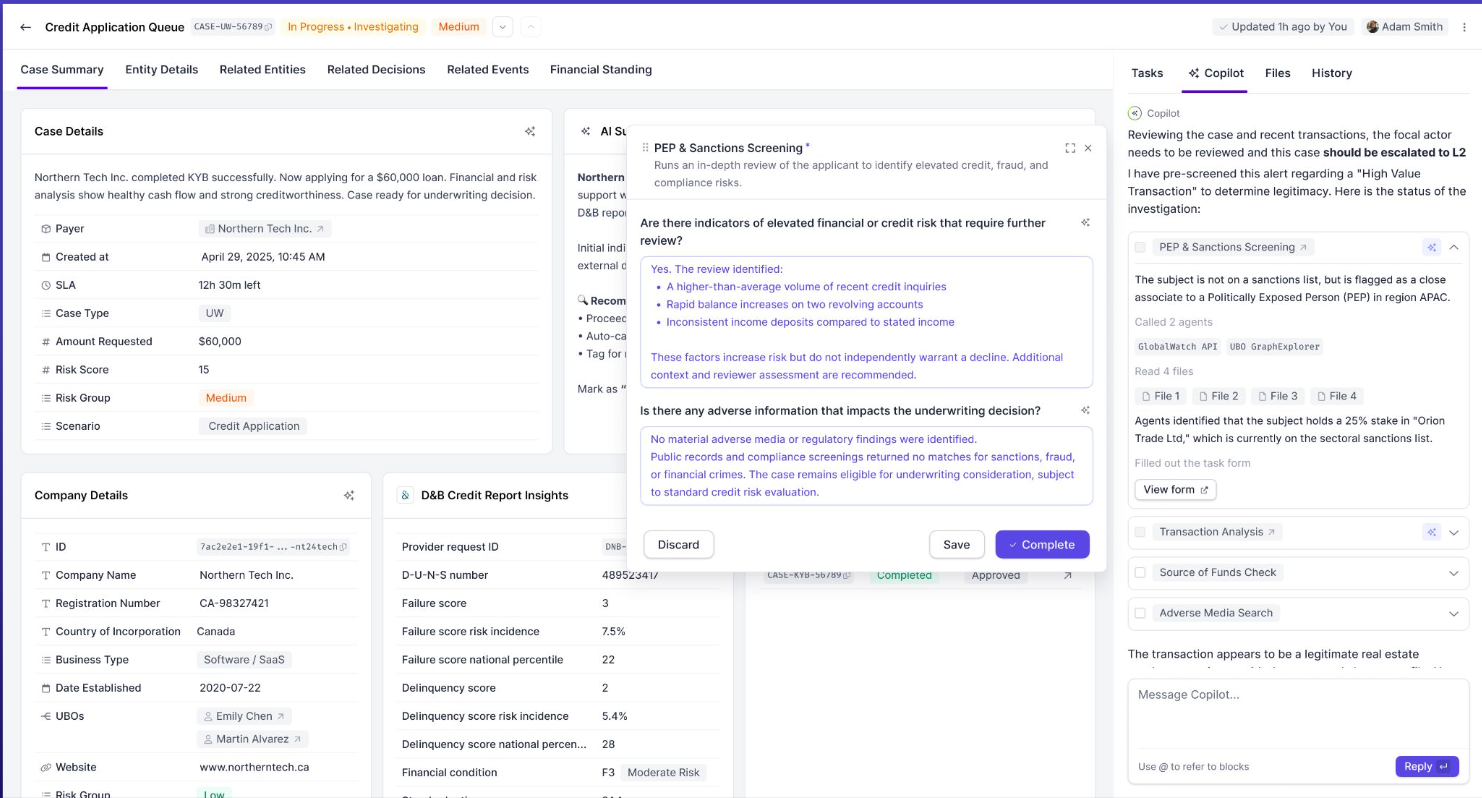Click the GlobalWatch API agent tag
This screenshot has height=798, width=1482.
tap(1178, 347)
